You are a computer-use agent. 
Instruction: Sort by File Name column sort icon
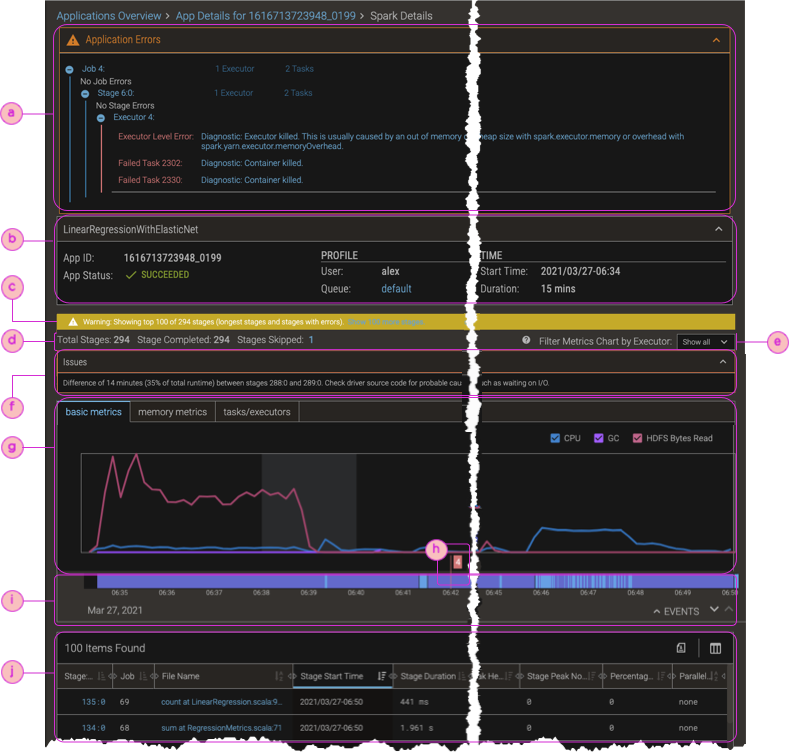click(279, 676)
